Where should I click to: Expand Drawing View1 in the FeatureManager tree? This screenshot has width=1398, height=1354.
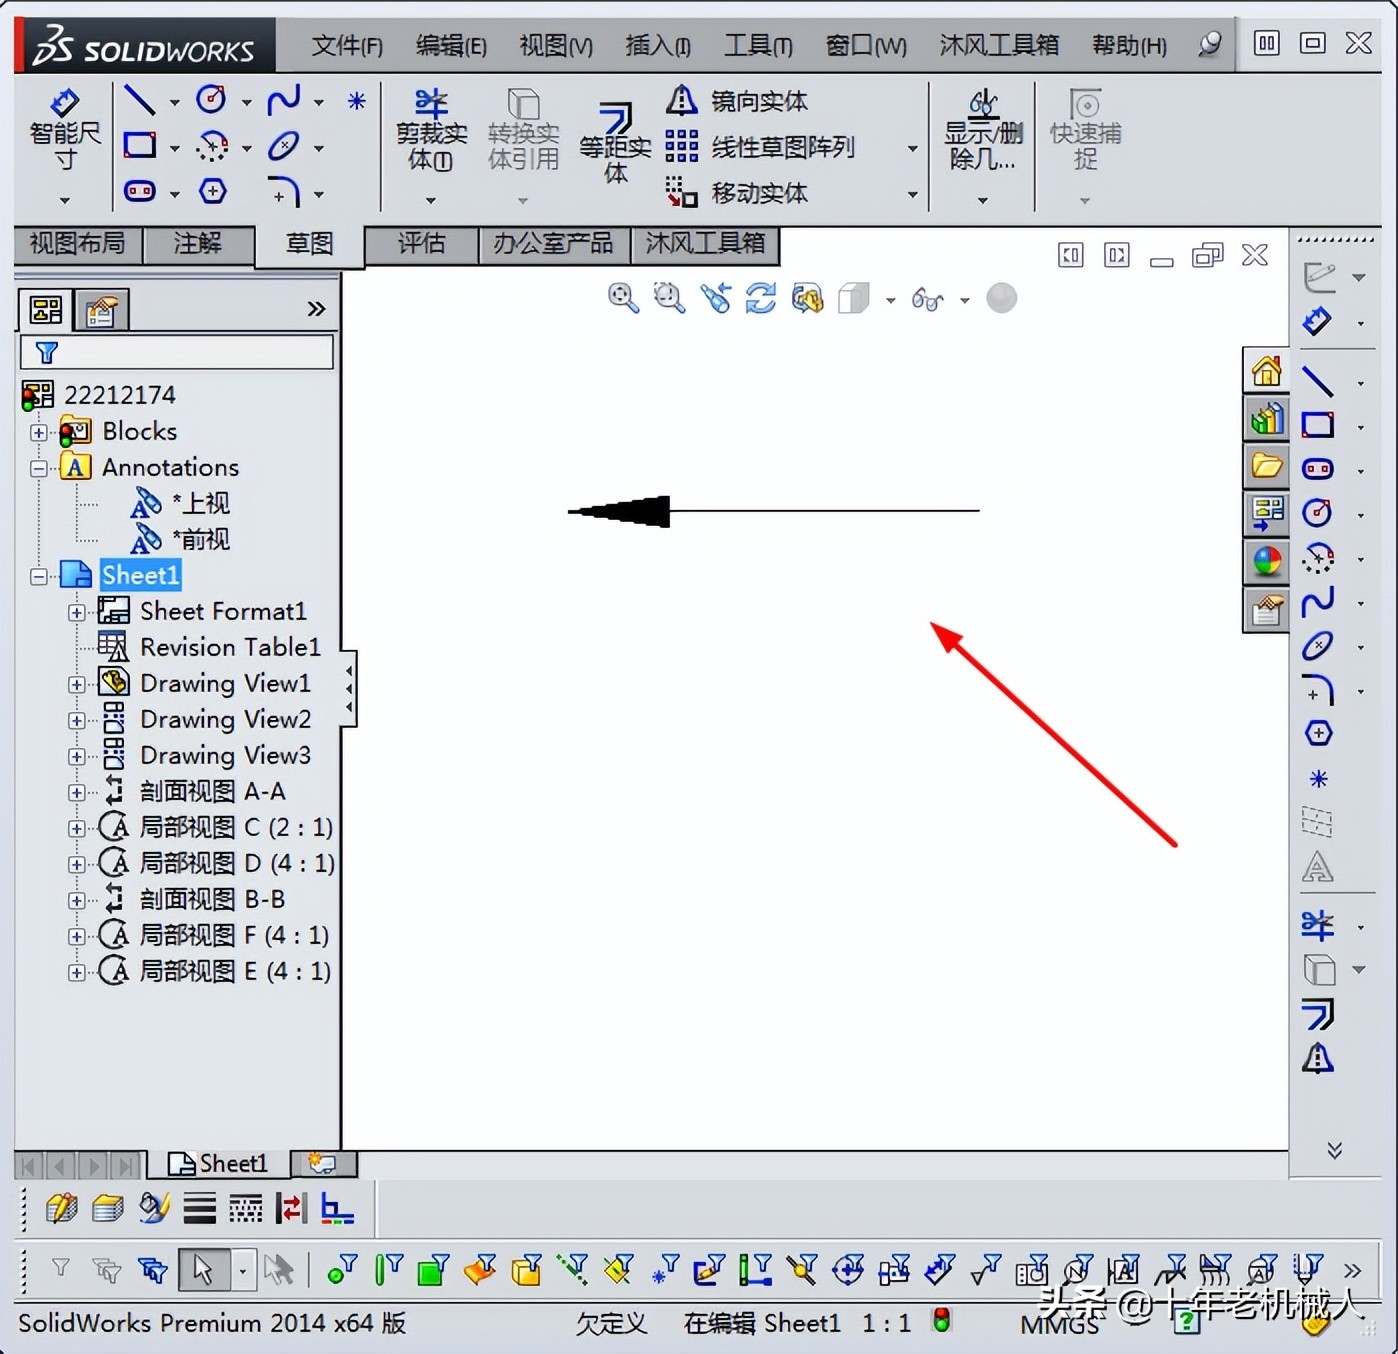click(78, 683)
